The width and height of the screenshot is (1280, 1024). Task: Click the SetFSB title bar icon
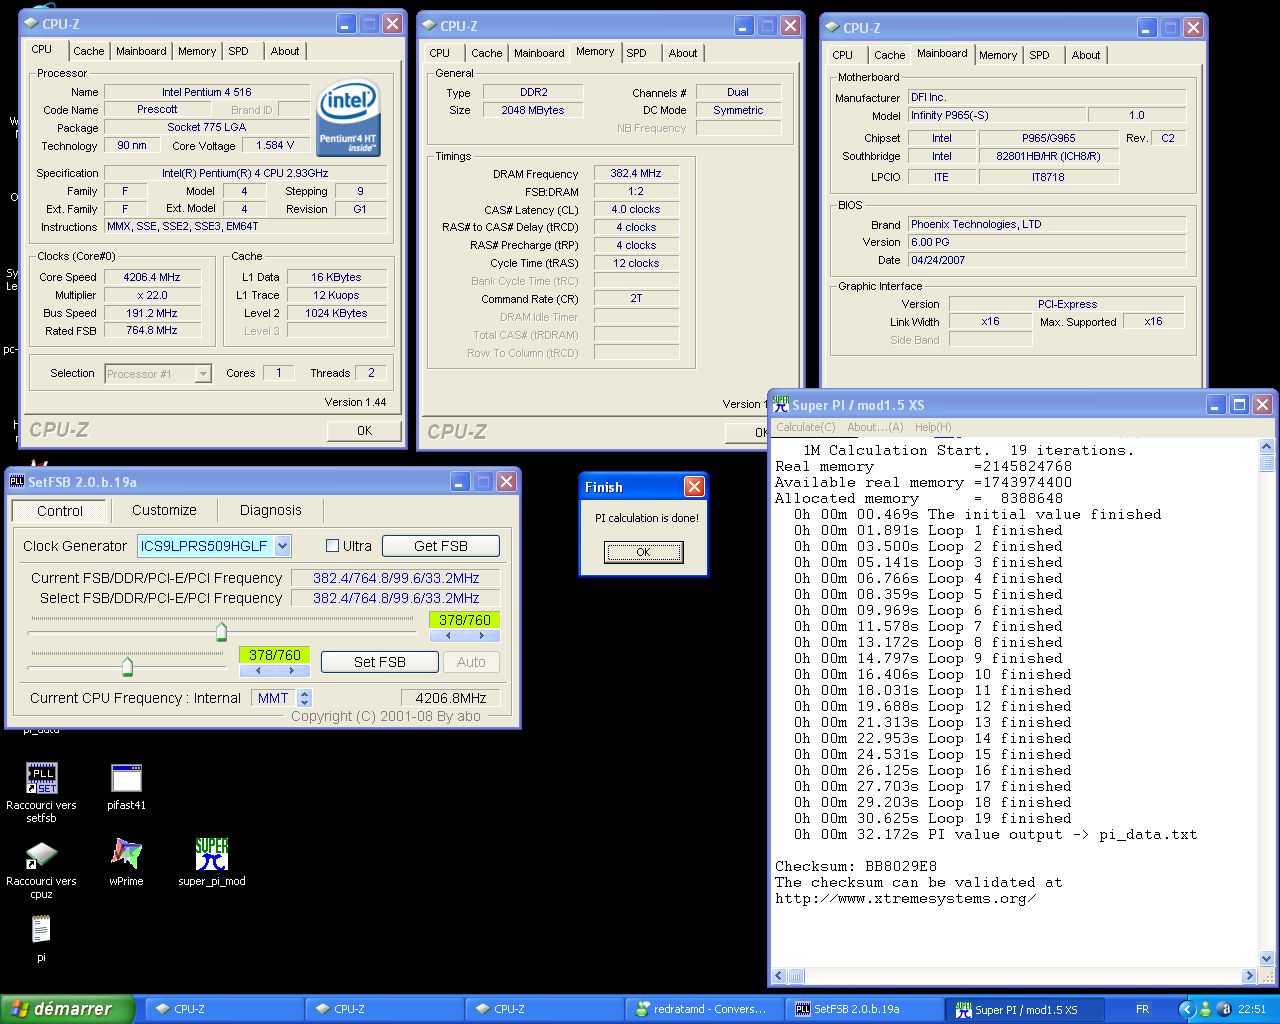tap(17, 482)
